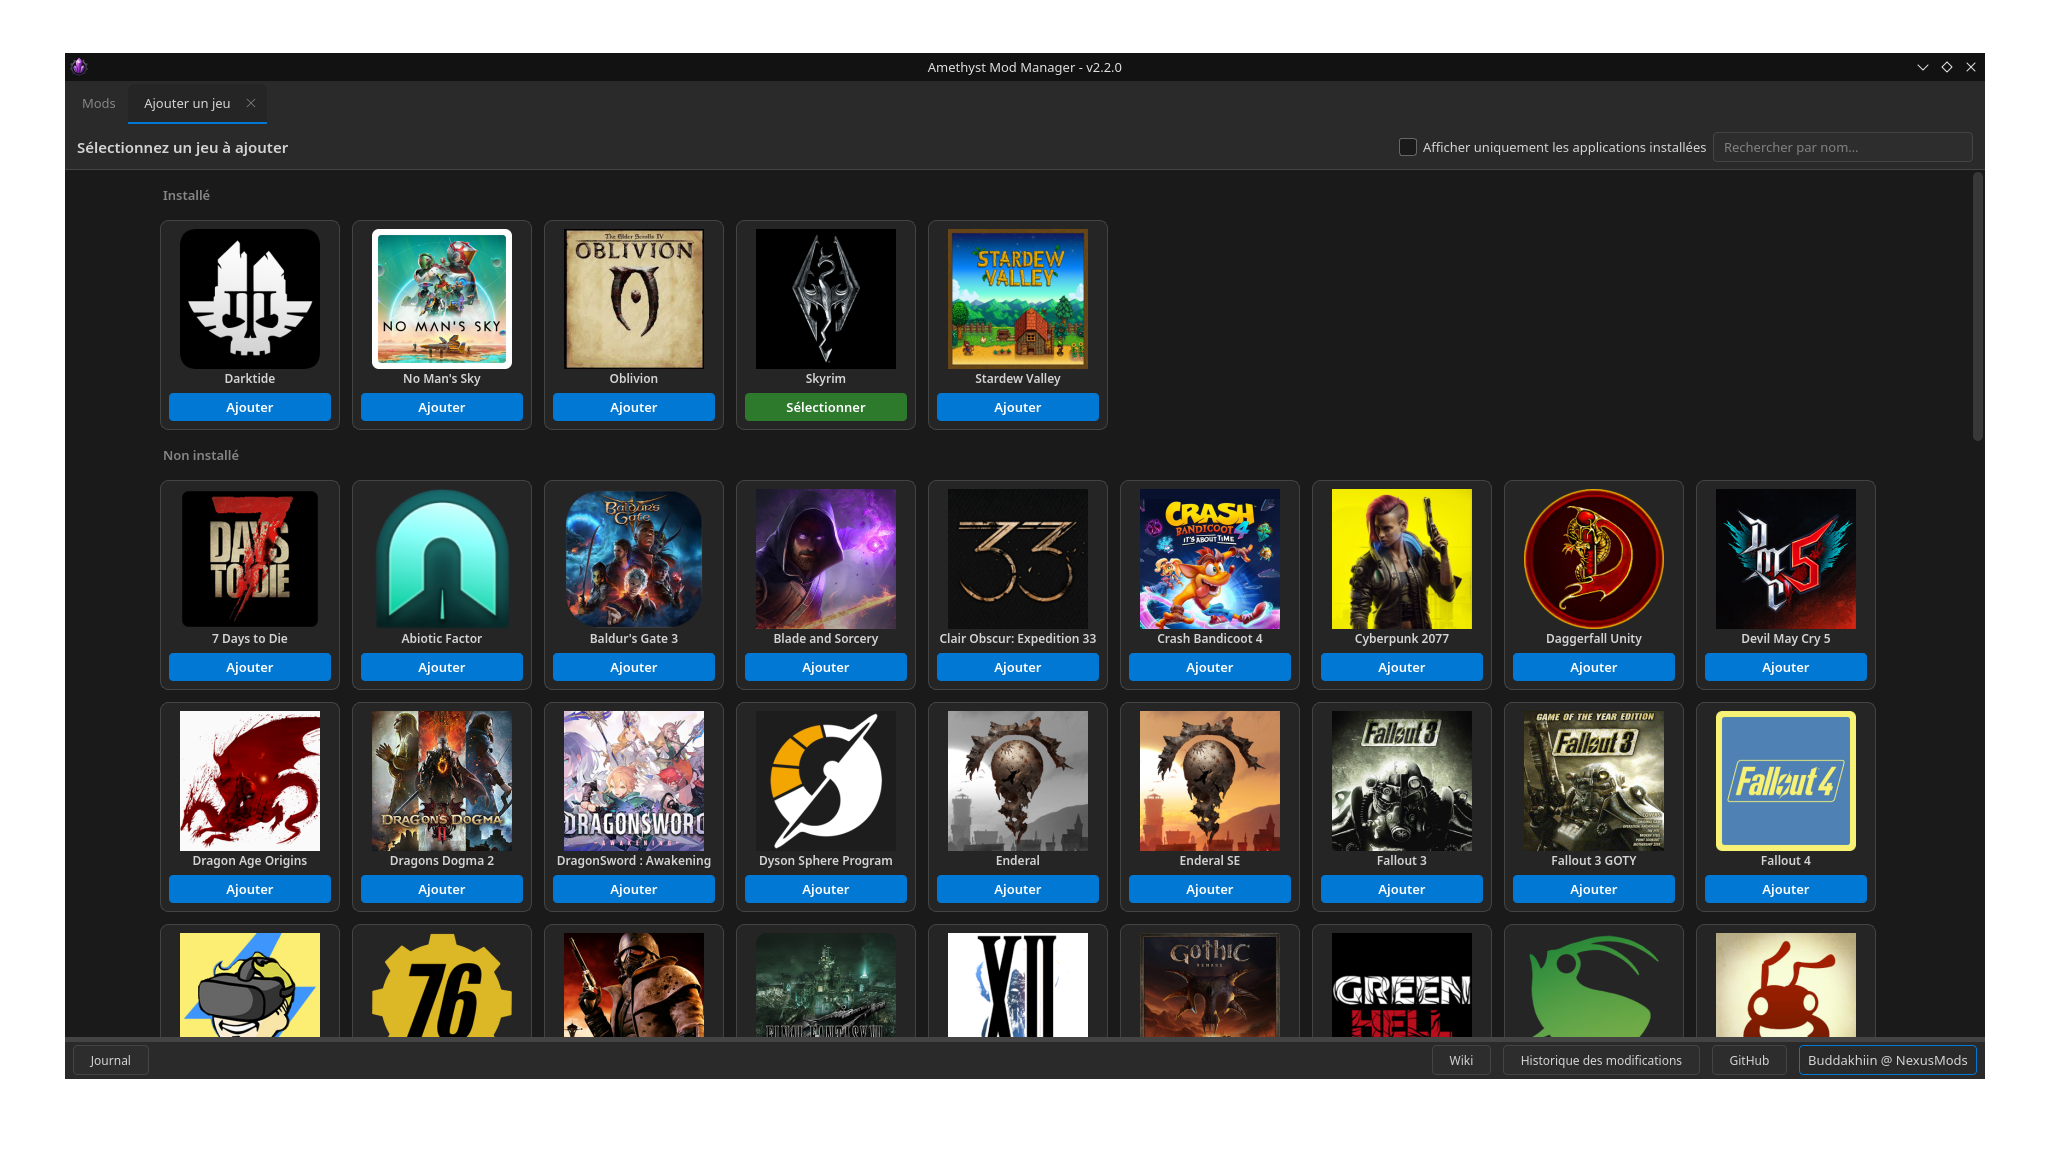Click Ajouter under Devil May Cry 5
2050x1156 pixels.
[x=1786, y=667]
